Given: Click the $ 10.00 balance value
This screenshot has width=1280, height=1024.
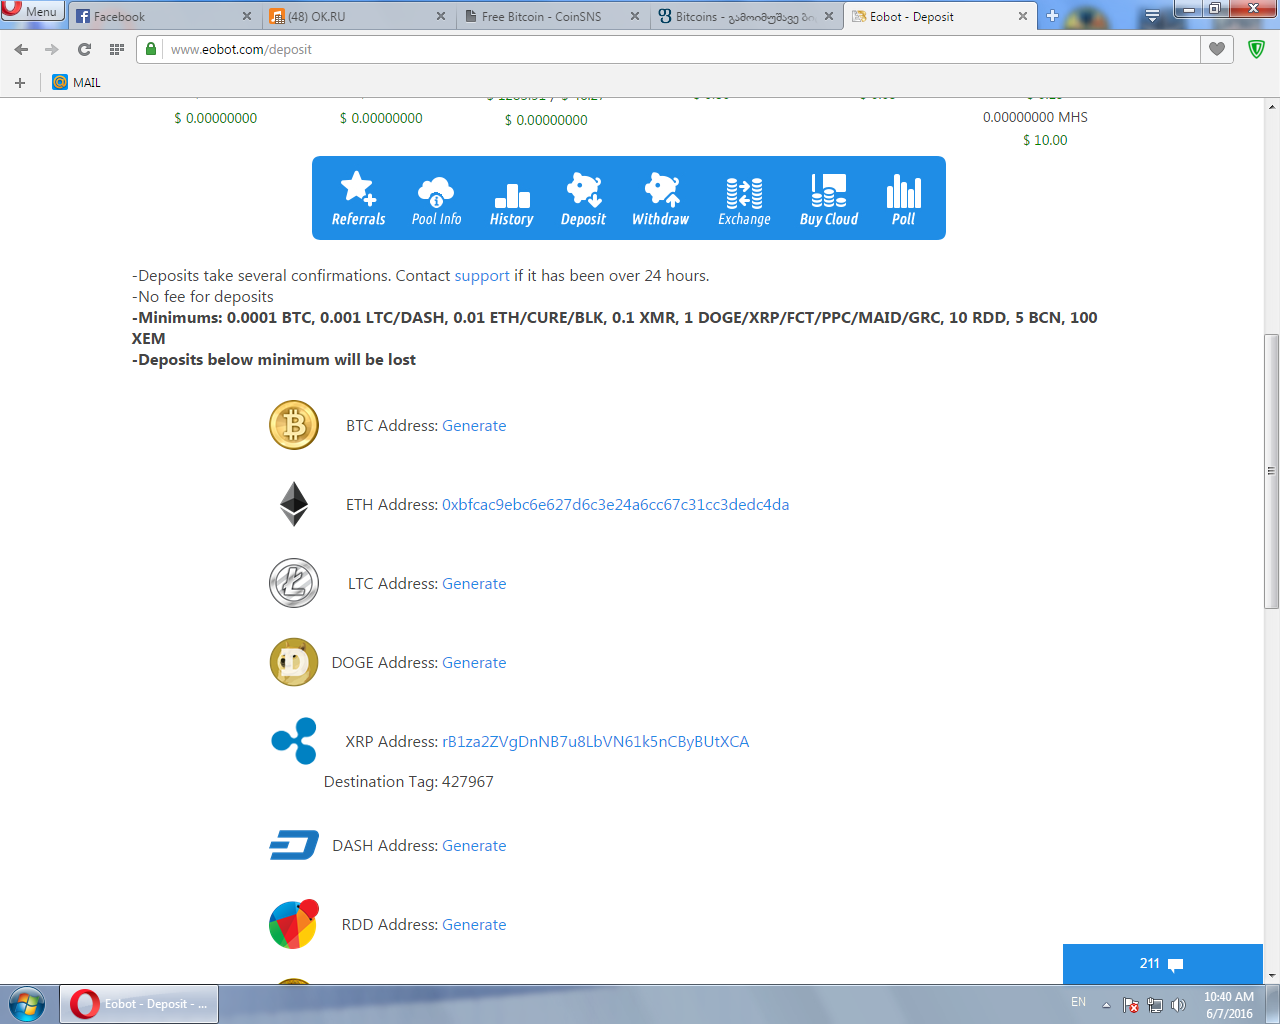Looking at the screenshot, I should coord(1045,140).
